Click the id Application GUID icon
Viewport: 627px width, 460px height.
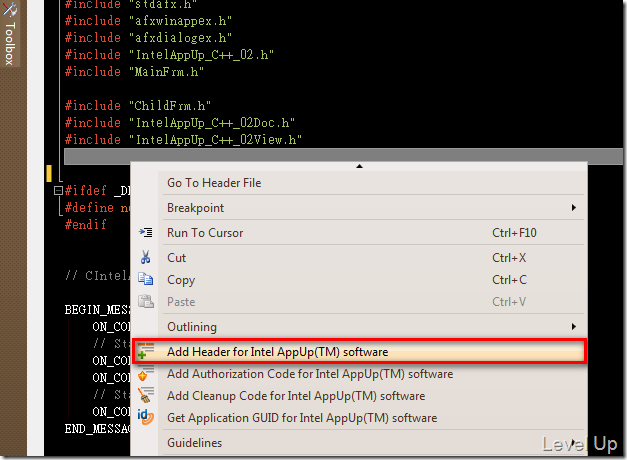(146, 417)
